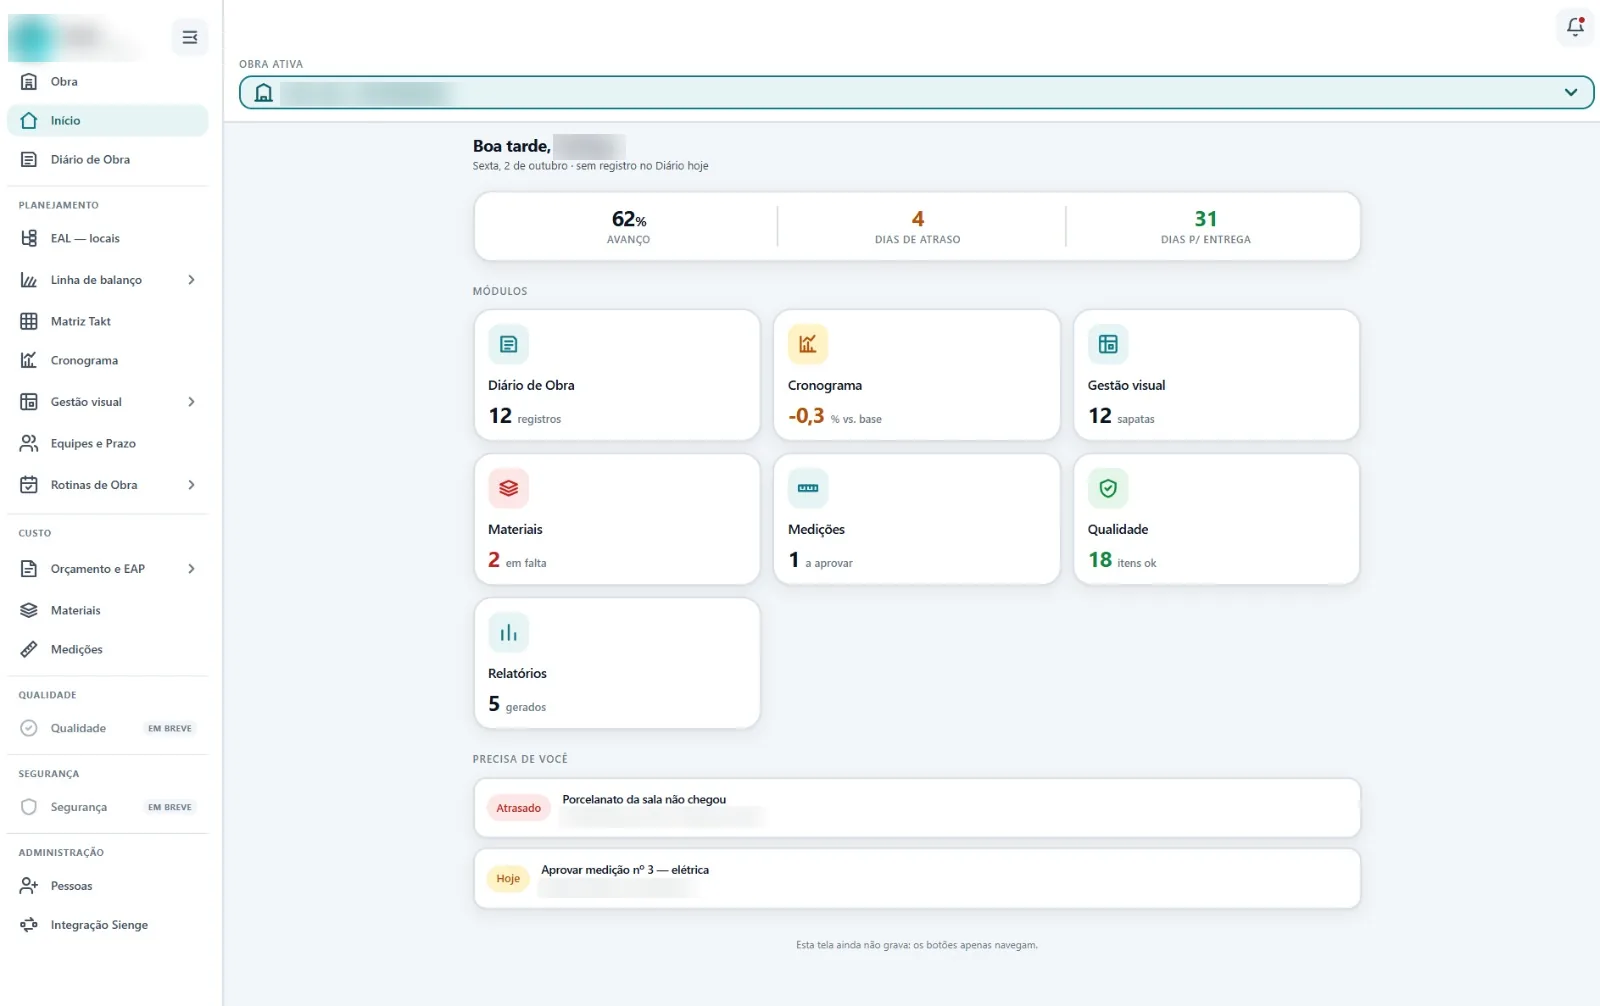
Task: Open the Atrasado Porcelanato task row
Action: tap(917, 808)
